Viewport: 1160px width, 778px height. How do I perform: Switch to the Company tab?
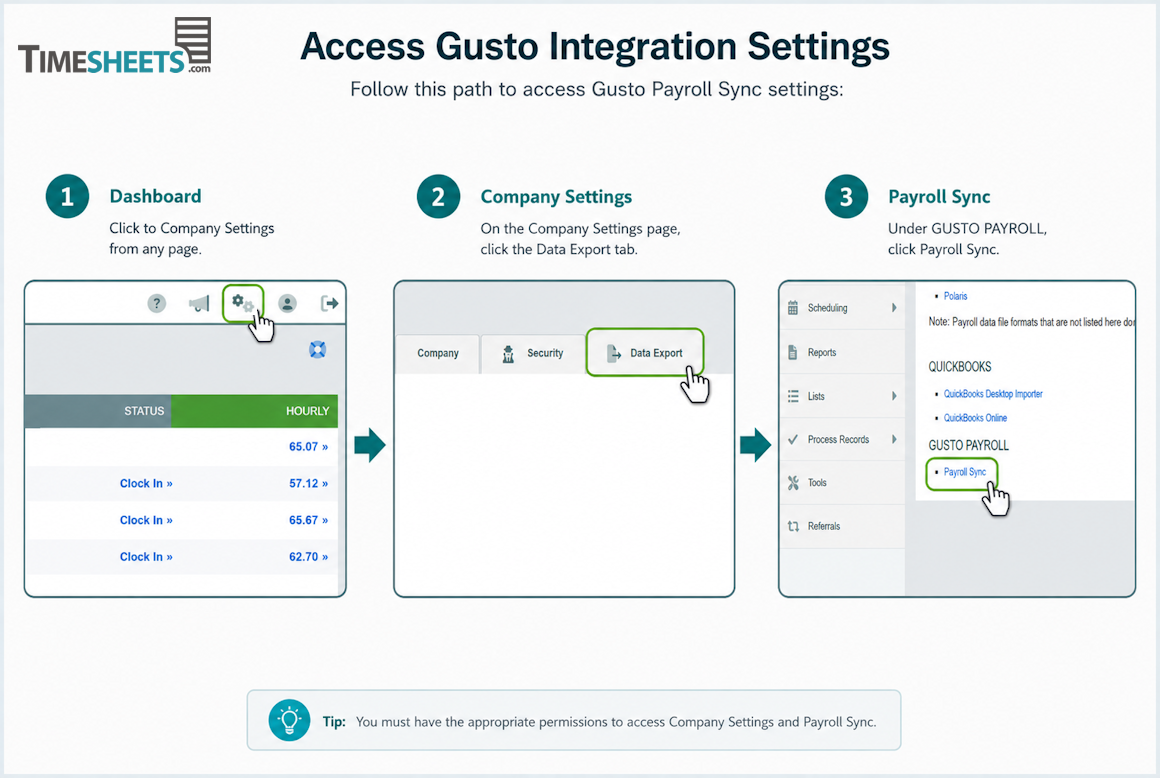(438, 354)
